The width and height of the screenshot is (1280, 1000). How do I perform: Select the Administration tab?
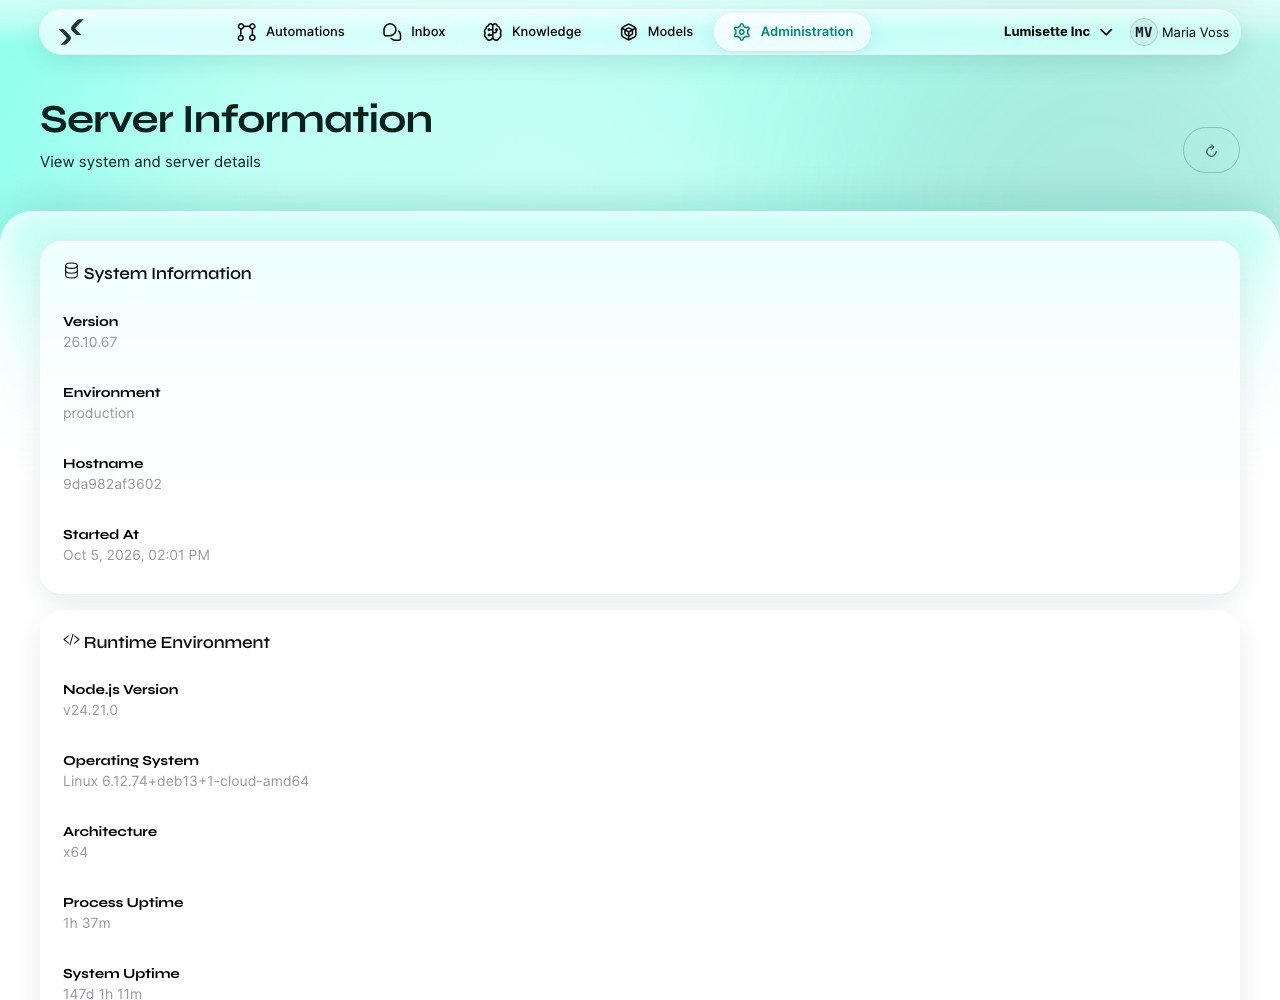792,32
